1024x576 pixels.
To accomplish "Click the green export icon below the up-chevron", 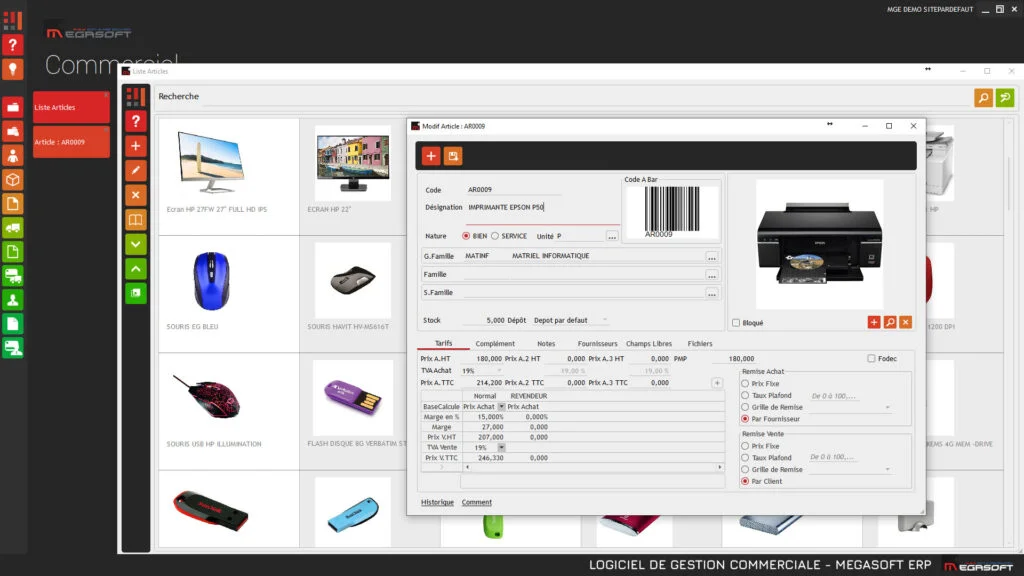I will point(135,293).
